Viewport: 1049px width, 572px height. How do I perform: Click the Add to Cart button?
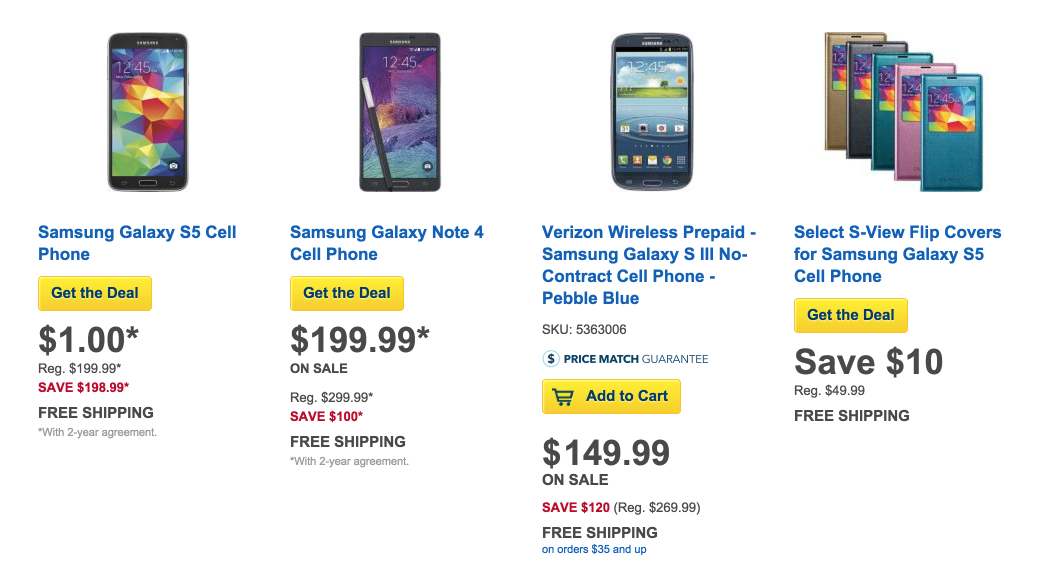point(626,396)
